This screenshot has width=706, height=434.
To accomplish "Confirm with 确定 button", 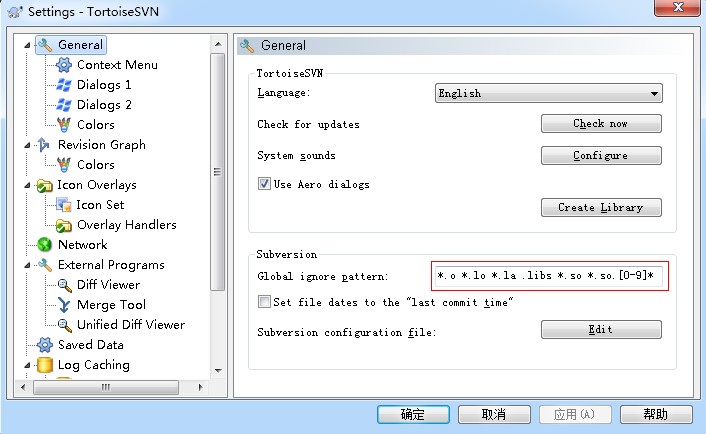I will 413,415.
